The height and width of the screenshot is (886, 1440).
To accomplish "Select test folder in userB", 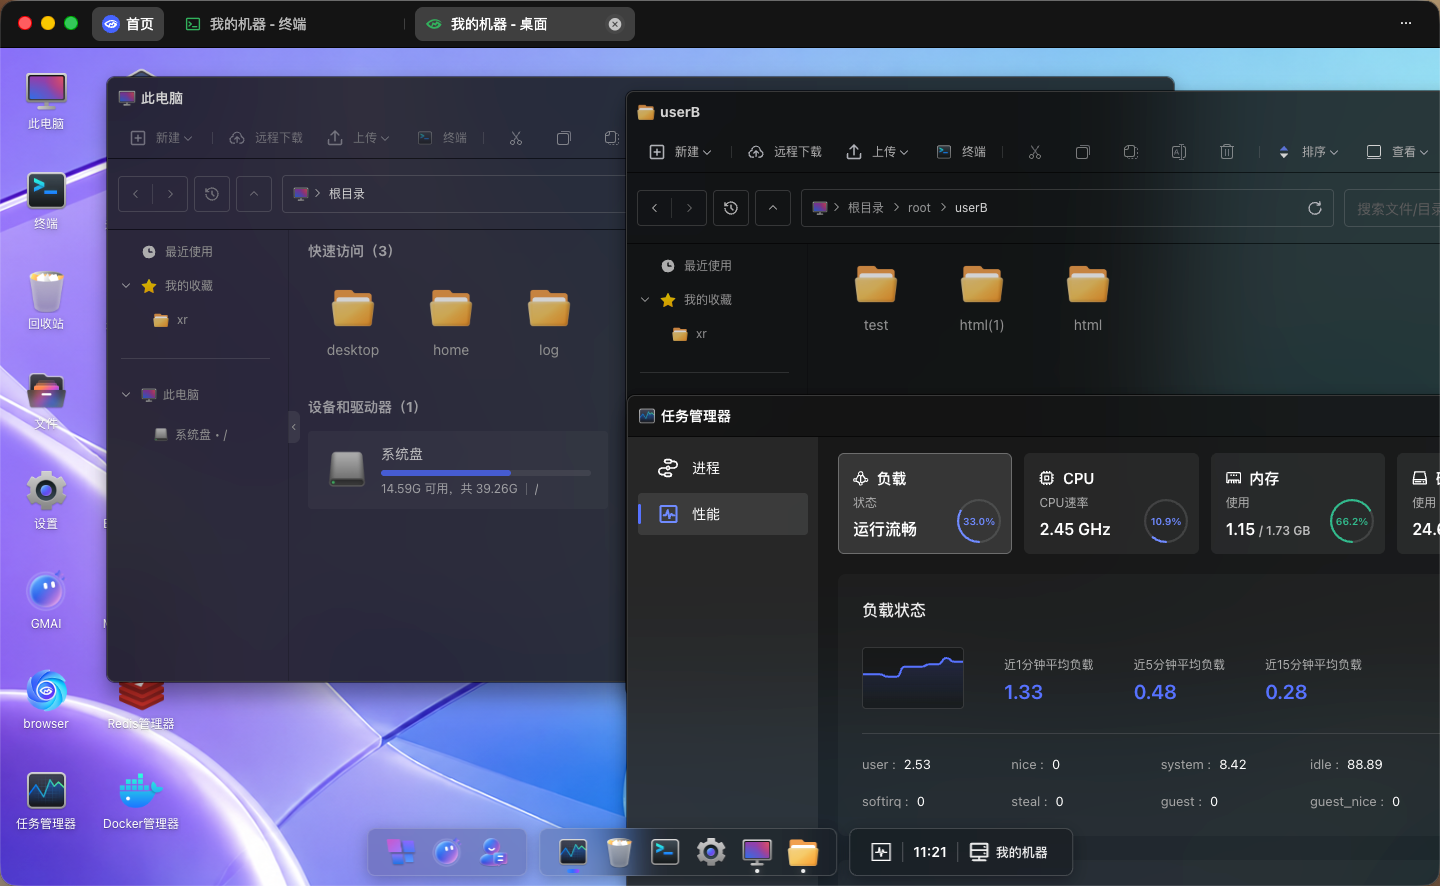I will click(x=876, y=298).
